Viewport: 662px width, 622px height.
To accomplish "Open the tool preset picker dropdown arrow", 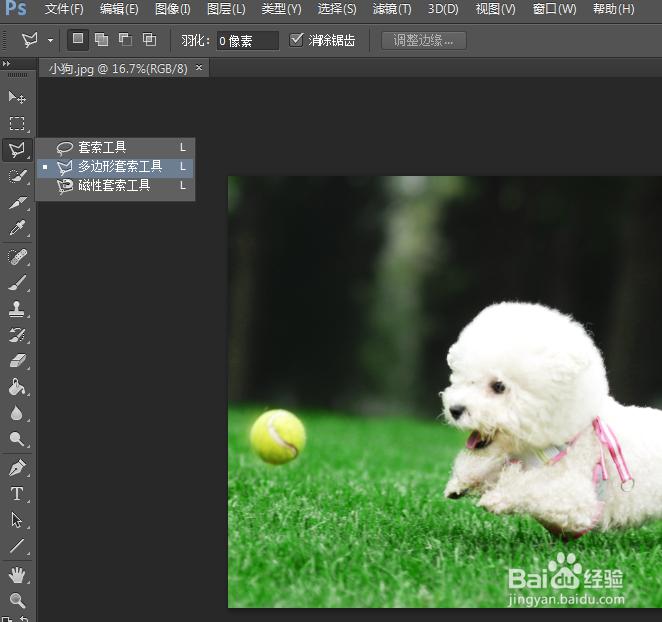I will (x=50, y=41).
